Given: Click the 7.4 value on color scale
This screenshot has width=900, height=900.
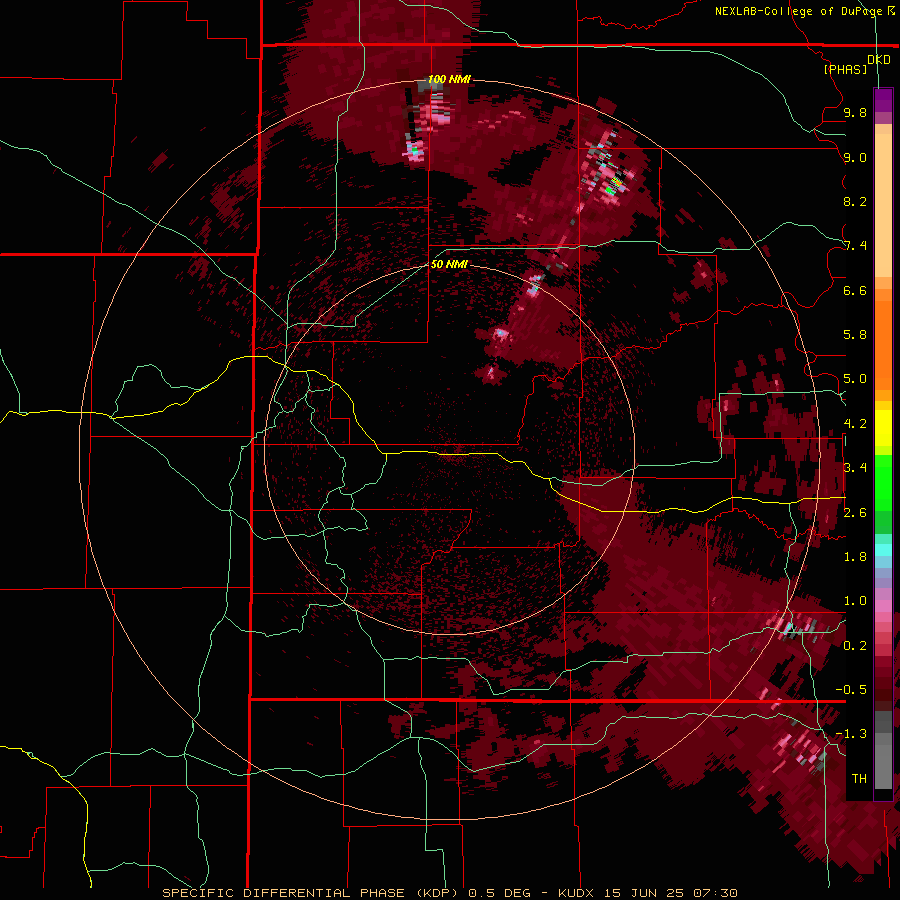Looking at the screenshot, I should (x=855, y=246).
